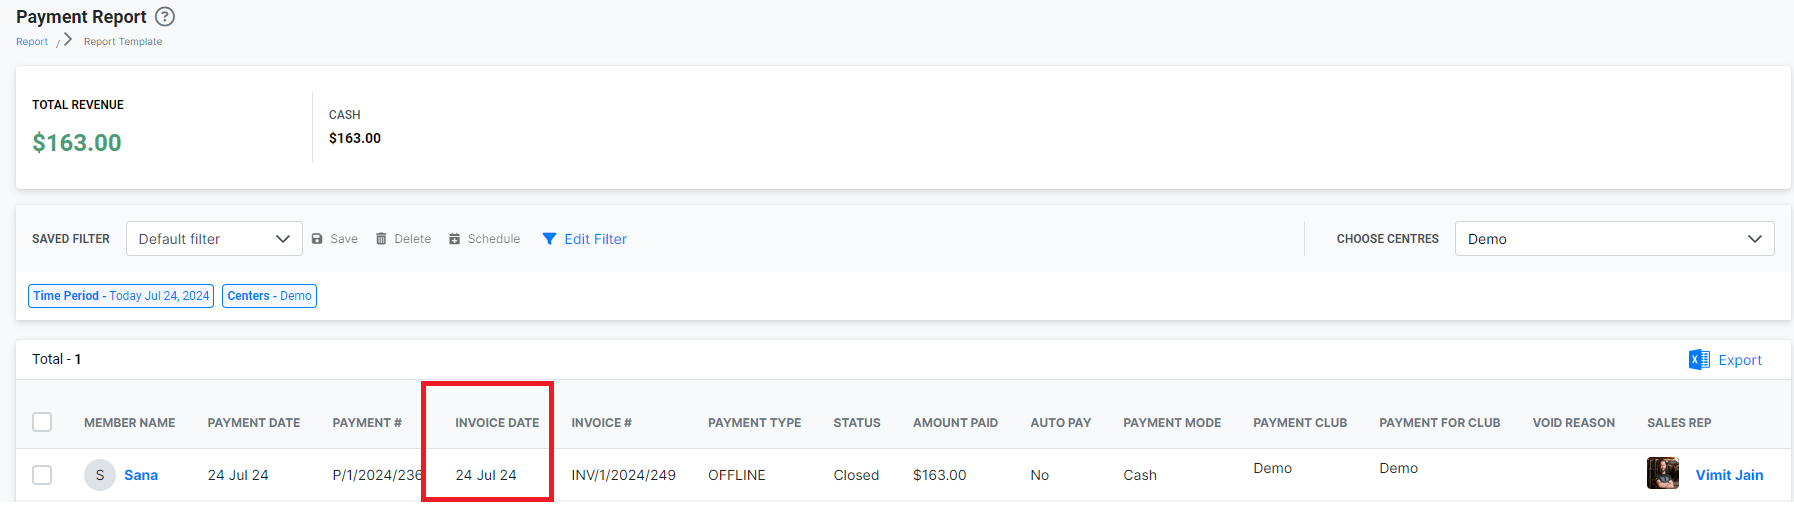The image size is (1794, 514).
Task: Click the Delete trash icon
Action: (381, 239)
